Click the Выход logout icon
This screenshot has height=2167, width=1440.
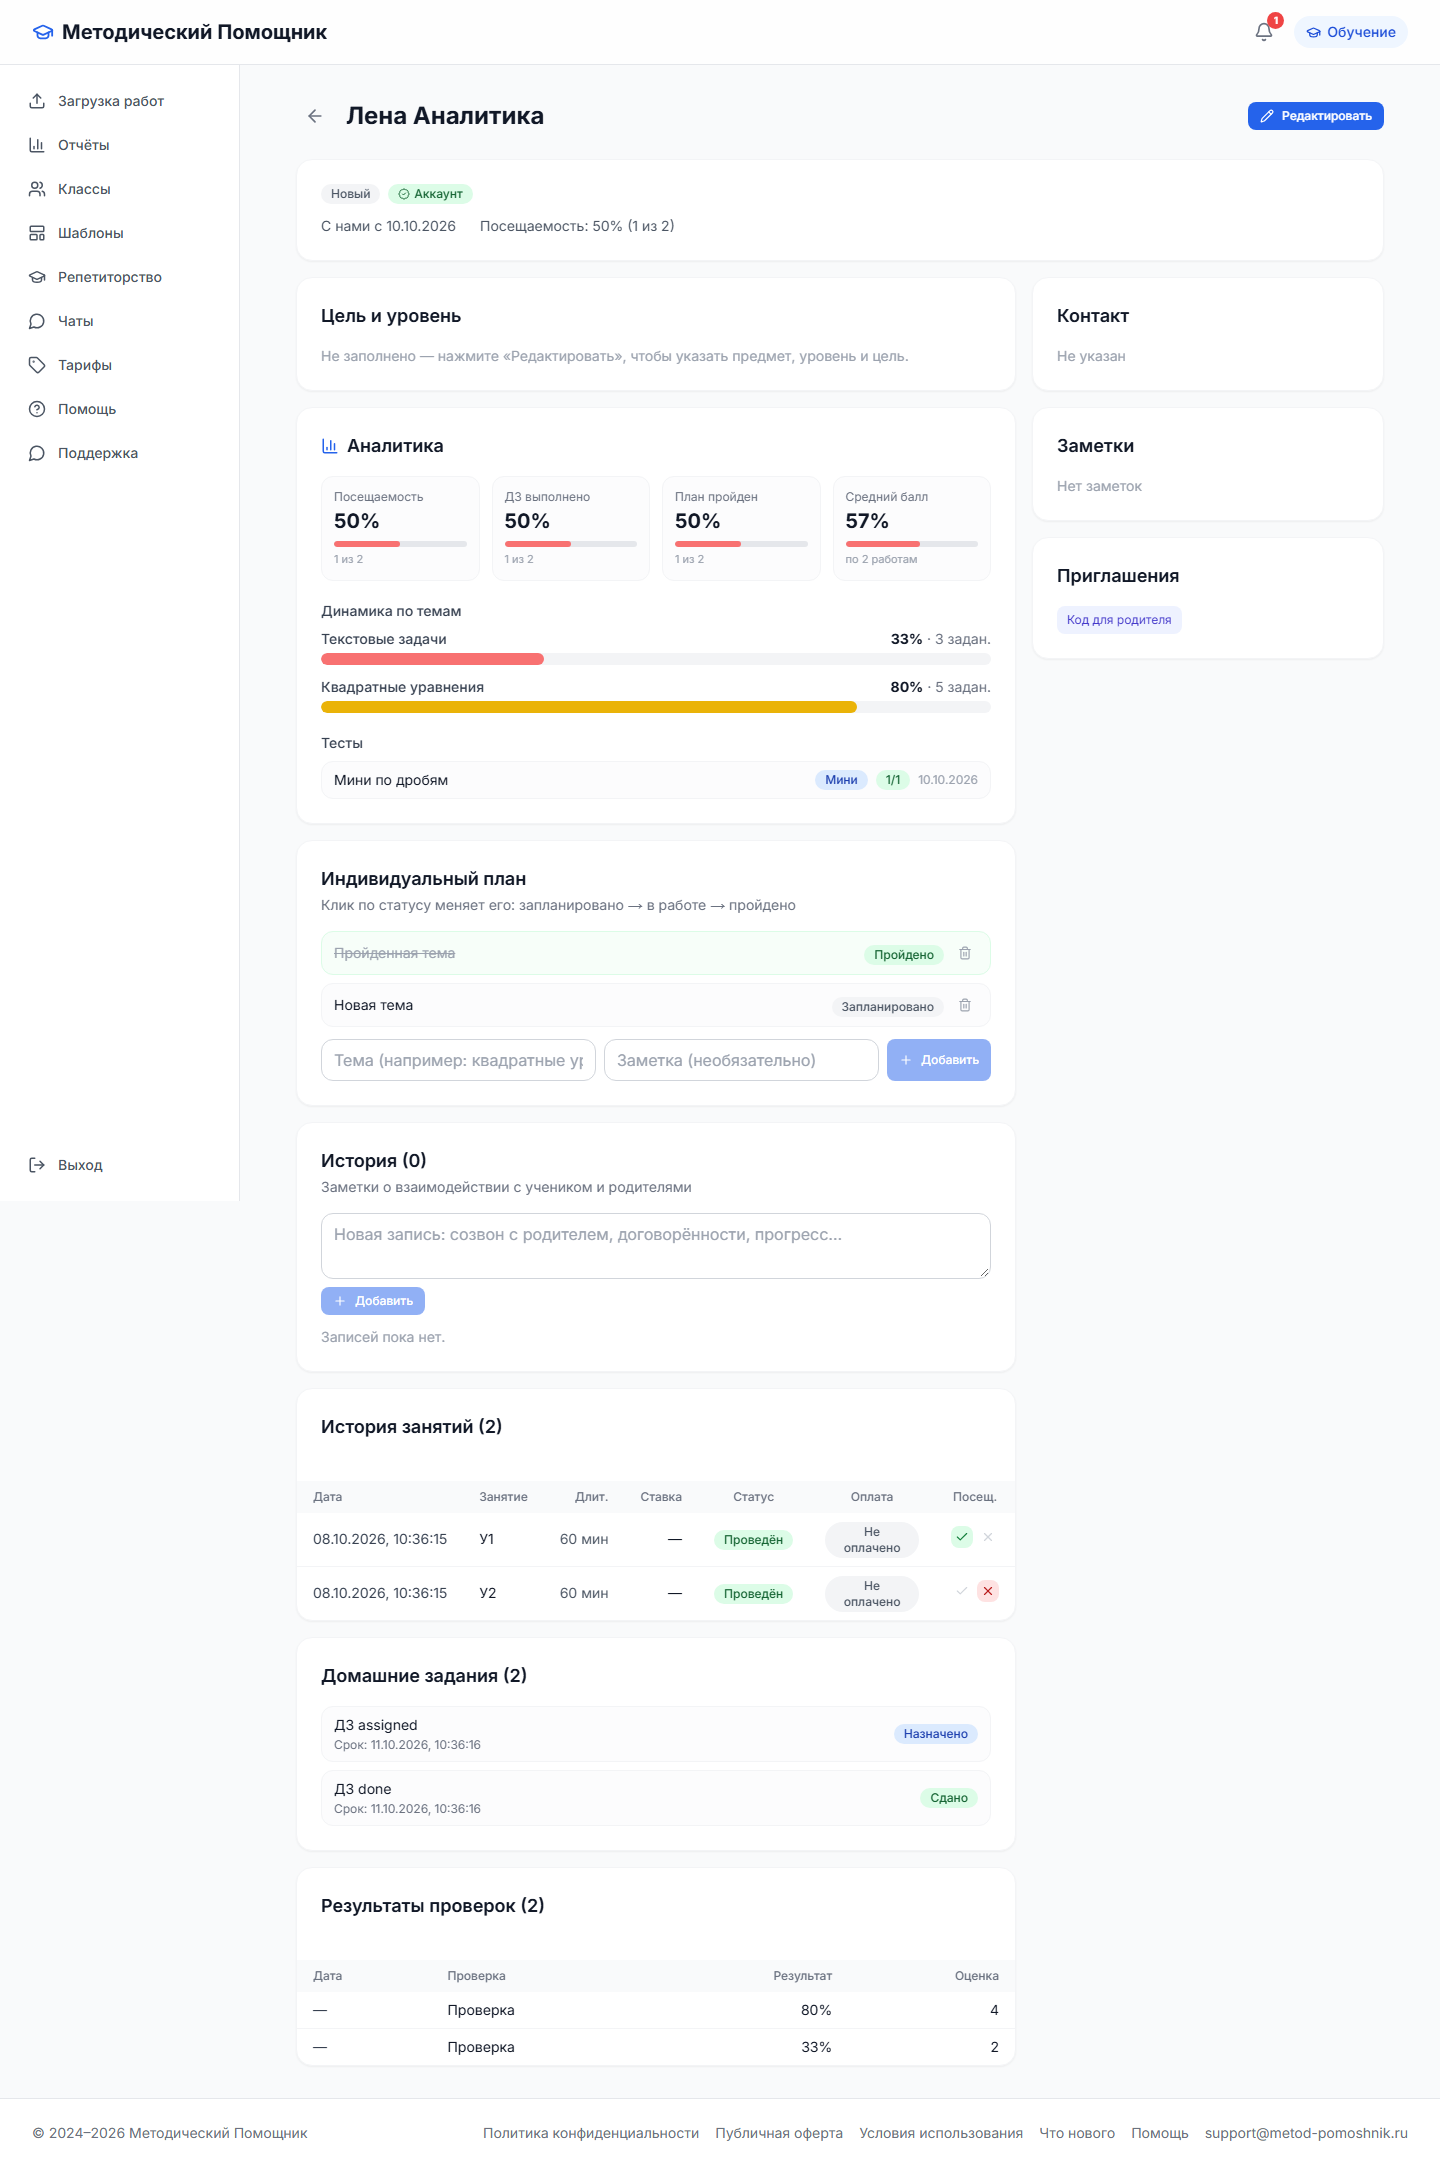[37, 1165]
